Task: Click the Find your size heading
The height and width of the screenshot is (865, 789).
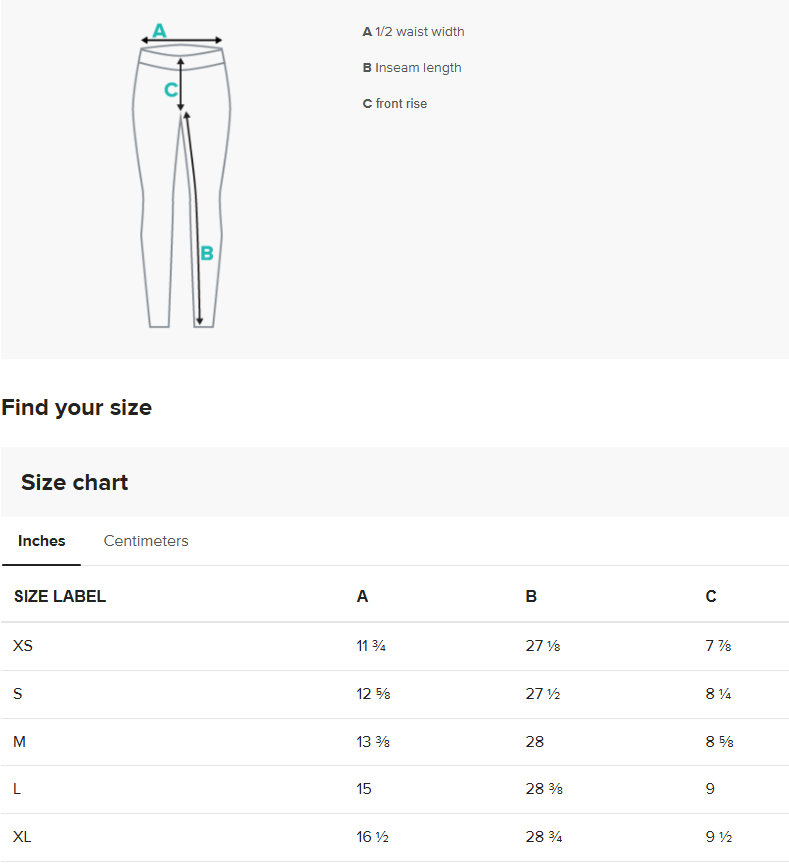Action: click(x=77, y=408)
